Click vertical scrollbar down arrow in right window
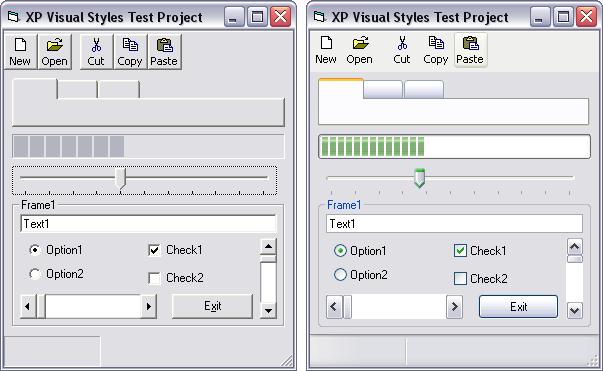 575,310
